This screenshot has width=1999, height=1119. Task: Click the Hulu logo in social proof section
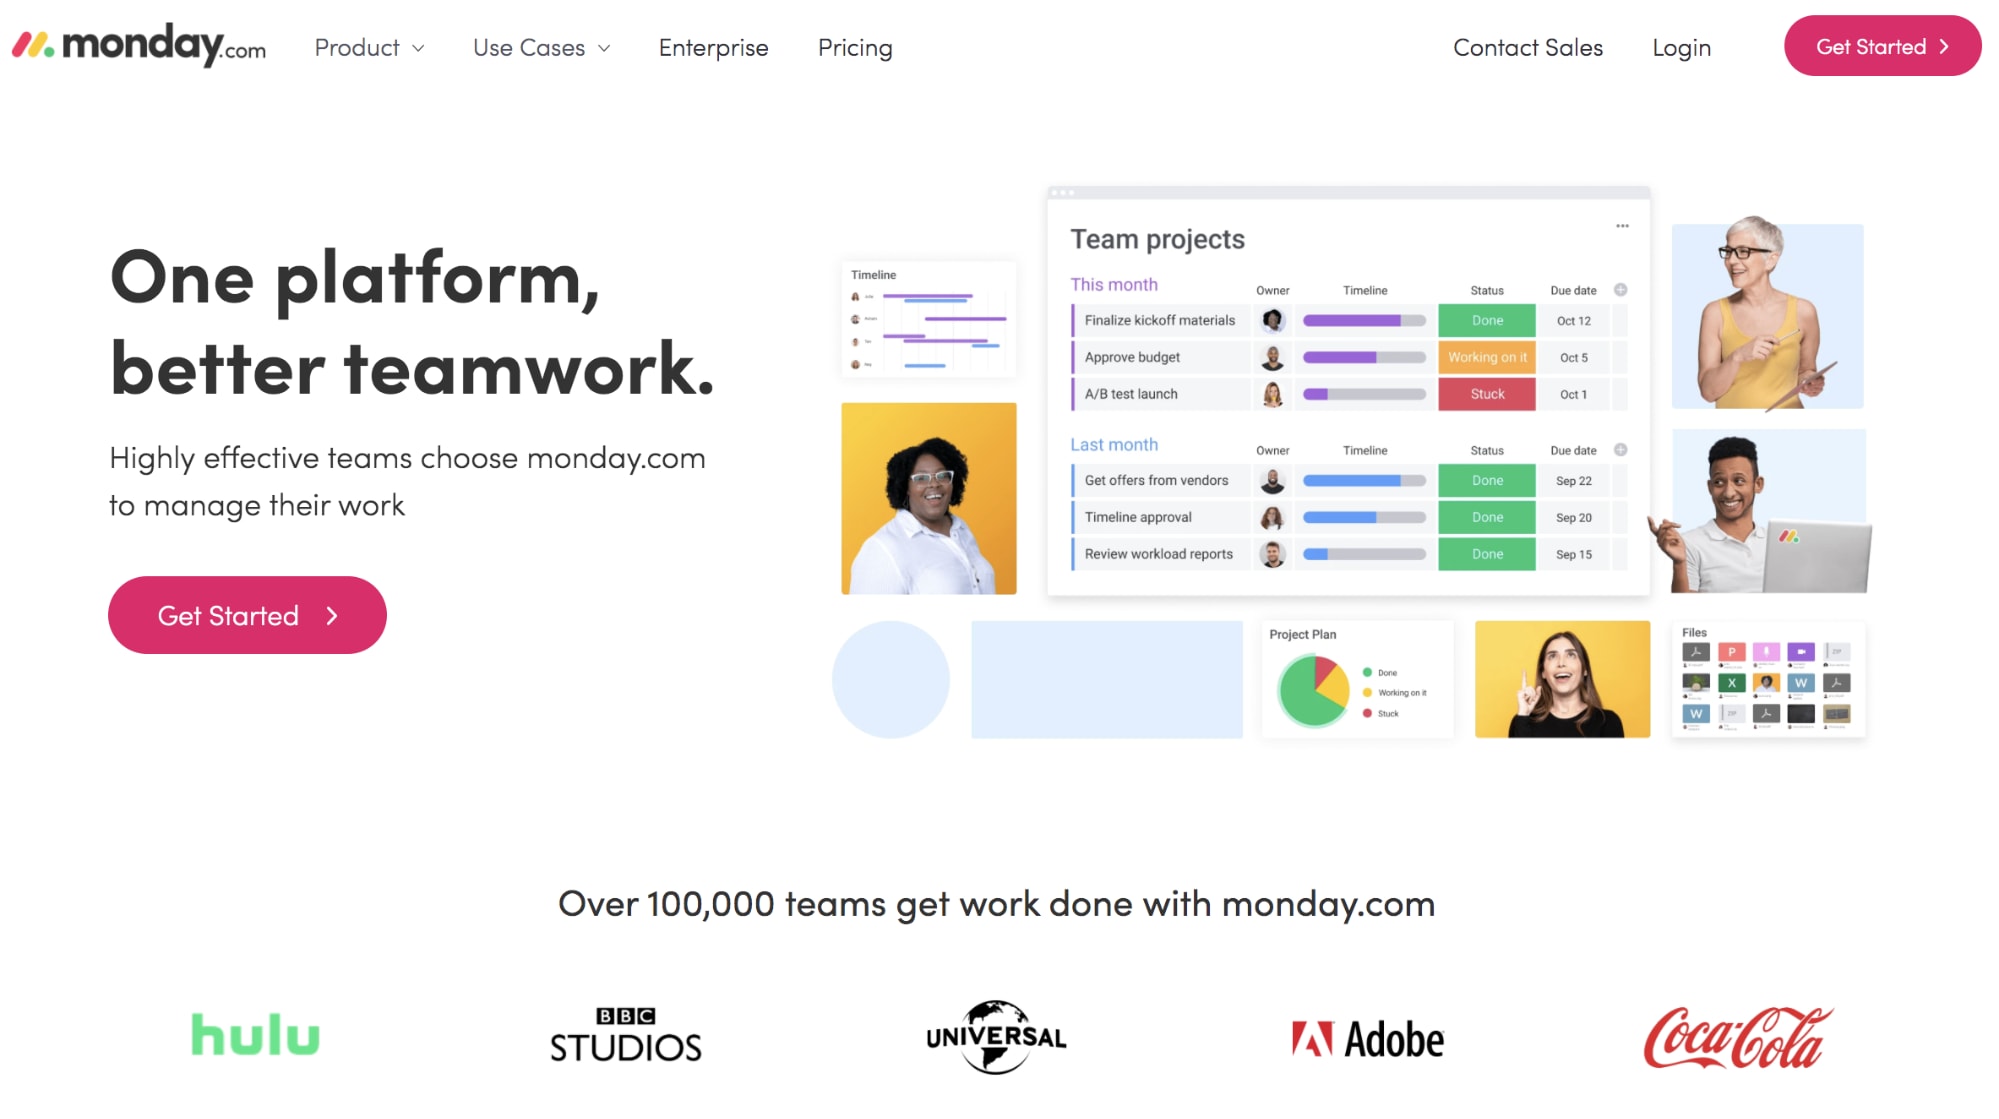pos(253,1035)
